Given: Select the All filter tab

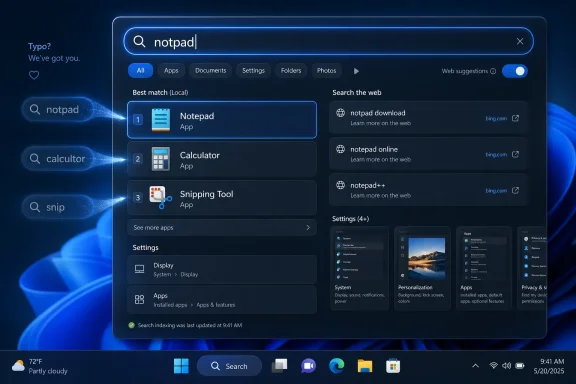Looking at the screenshot, I should point(140,71).
